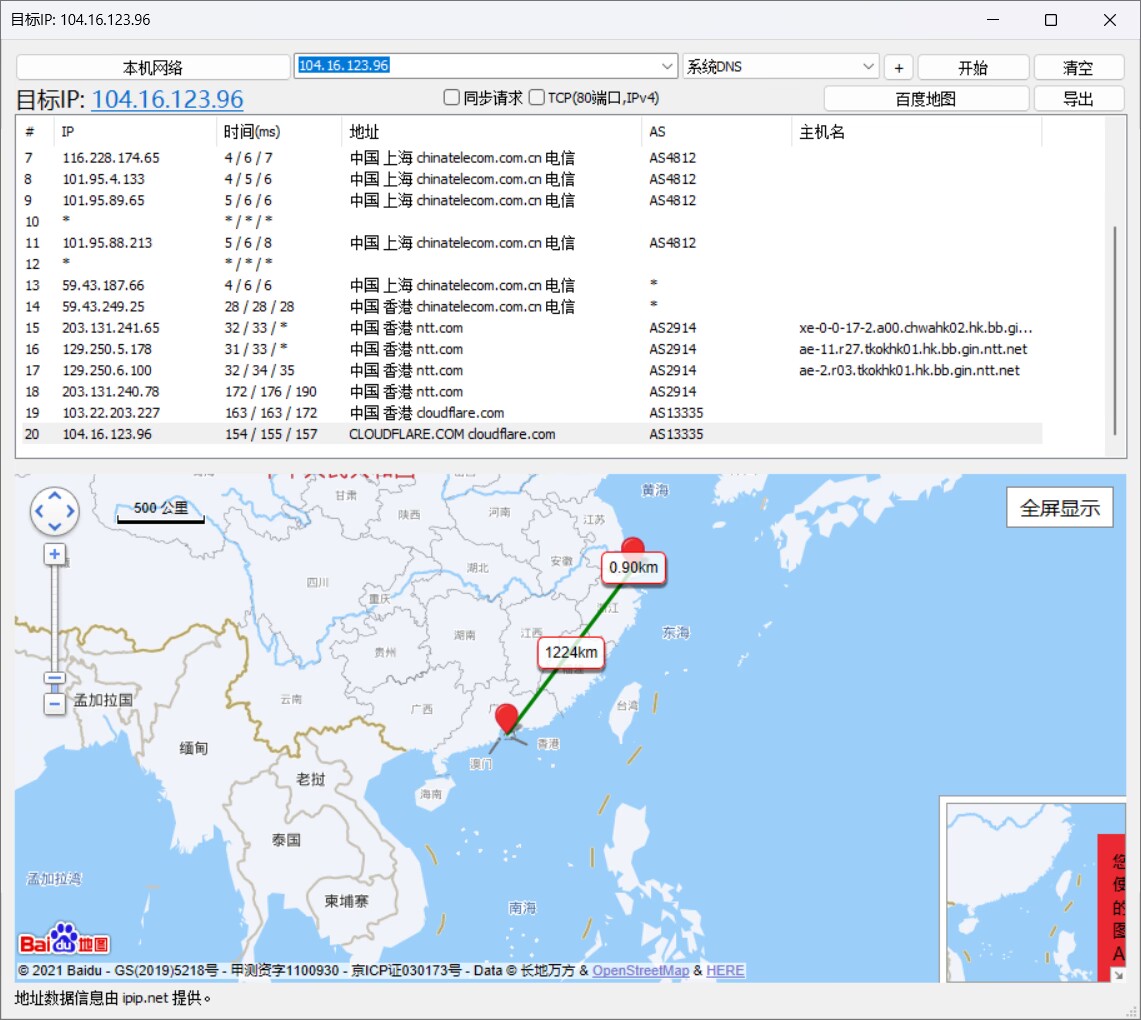The width and height of the screenshot is (1141, 1020).
Task: Pan the map using the navigation compass control
Action: (55, 511)
